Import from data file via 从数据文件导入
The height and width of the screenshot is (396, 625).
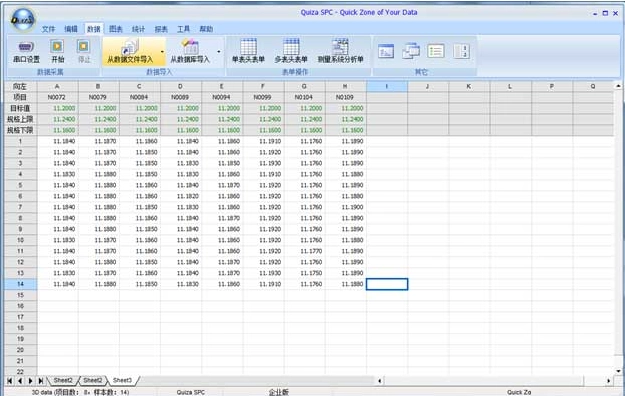(x=130, y=51)
